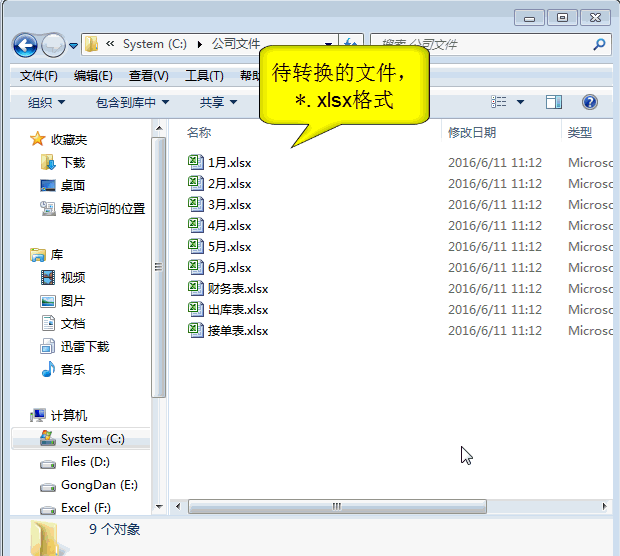620x556 pixels.
Task: Toggle the preview pane icon
Action: pyautogui.click(x=554, y=102)
